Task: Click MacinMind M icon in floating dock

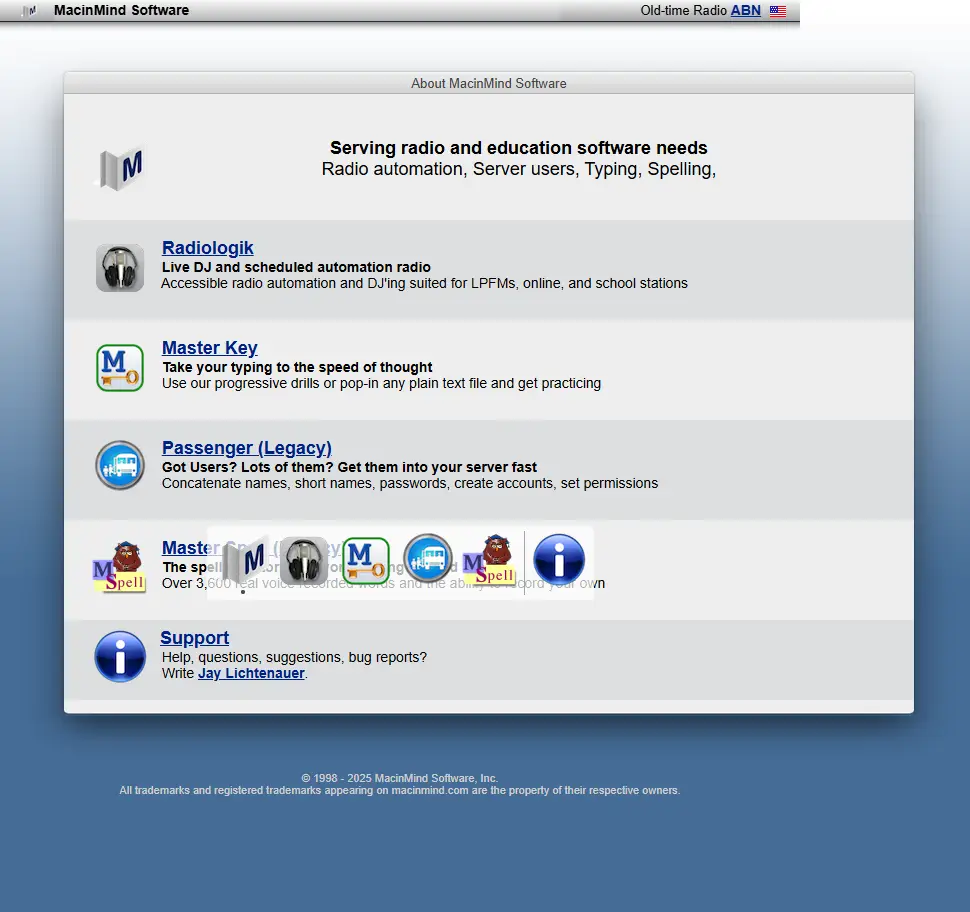Action: tap(246, 560)
